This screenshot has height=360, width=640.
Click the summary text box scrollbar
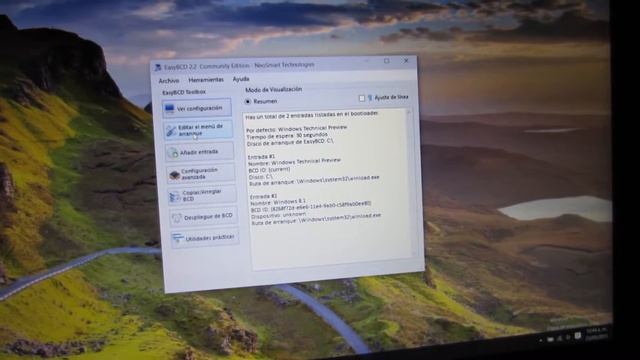tap(411, 182)
